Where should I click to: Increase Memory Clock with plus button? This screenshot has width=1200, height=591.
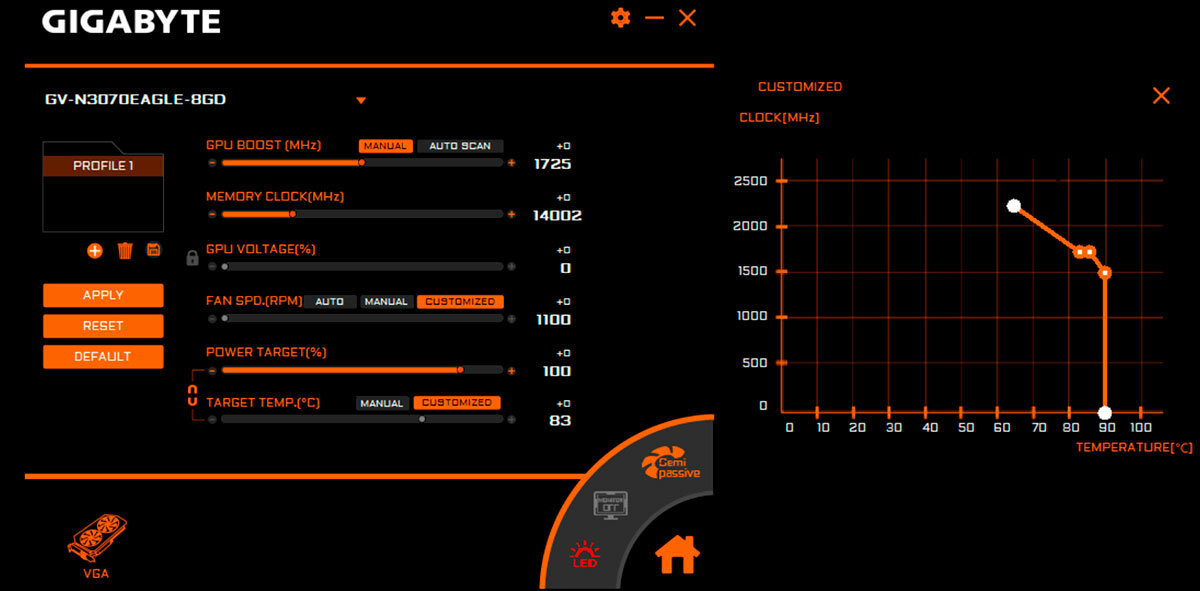[x=512, y=214]
